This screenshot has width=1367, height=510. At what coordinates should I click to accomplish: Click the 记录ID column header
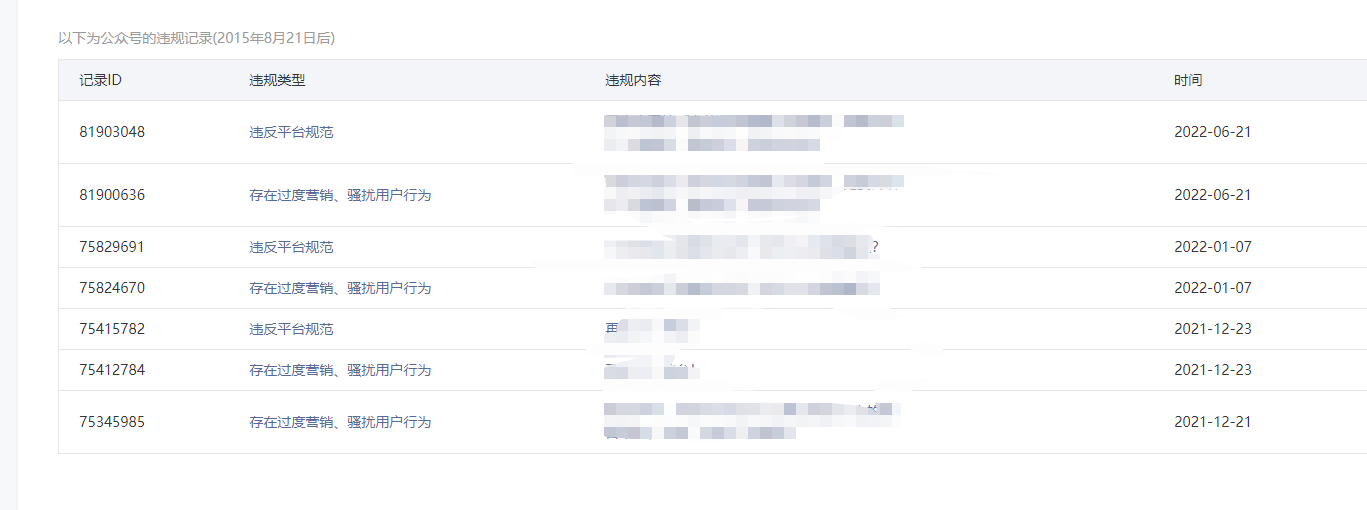pyautogui.click(x=101, y=80)
